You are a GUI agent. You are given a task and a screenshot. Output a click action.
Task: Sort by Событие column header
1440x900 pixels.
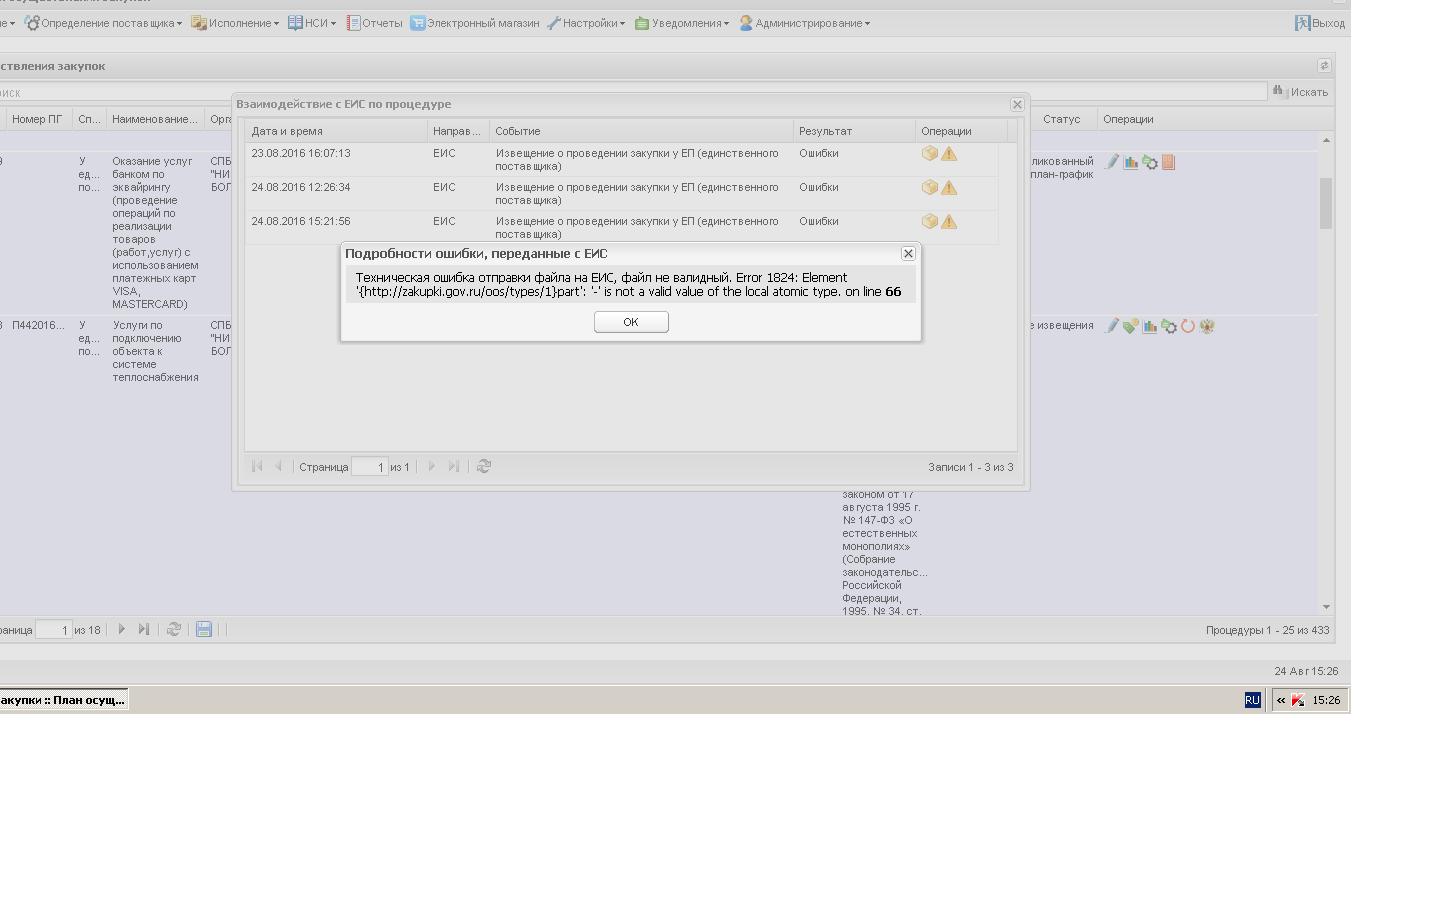641,131
